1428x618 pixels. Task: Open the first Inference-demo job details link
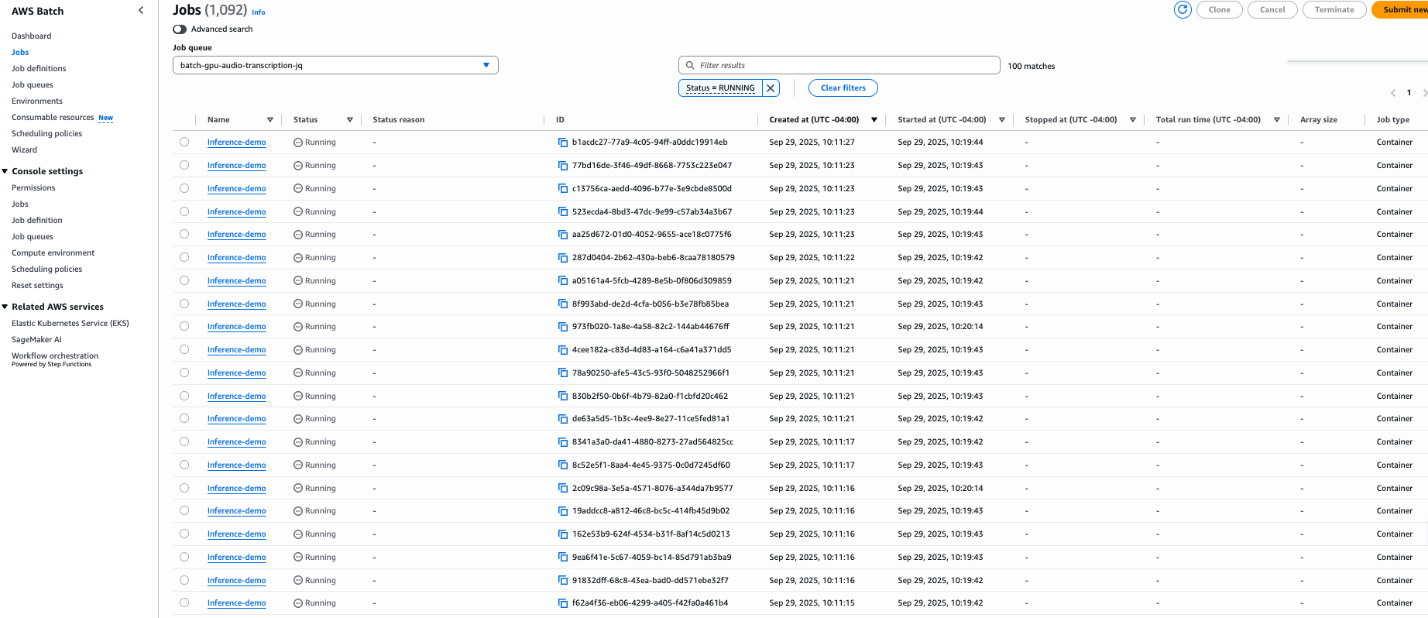(236, 141)
